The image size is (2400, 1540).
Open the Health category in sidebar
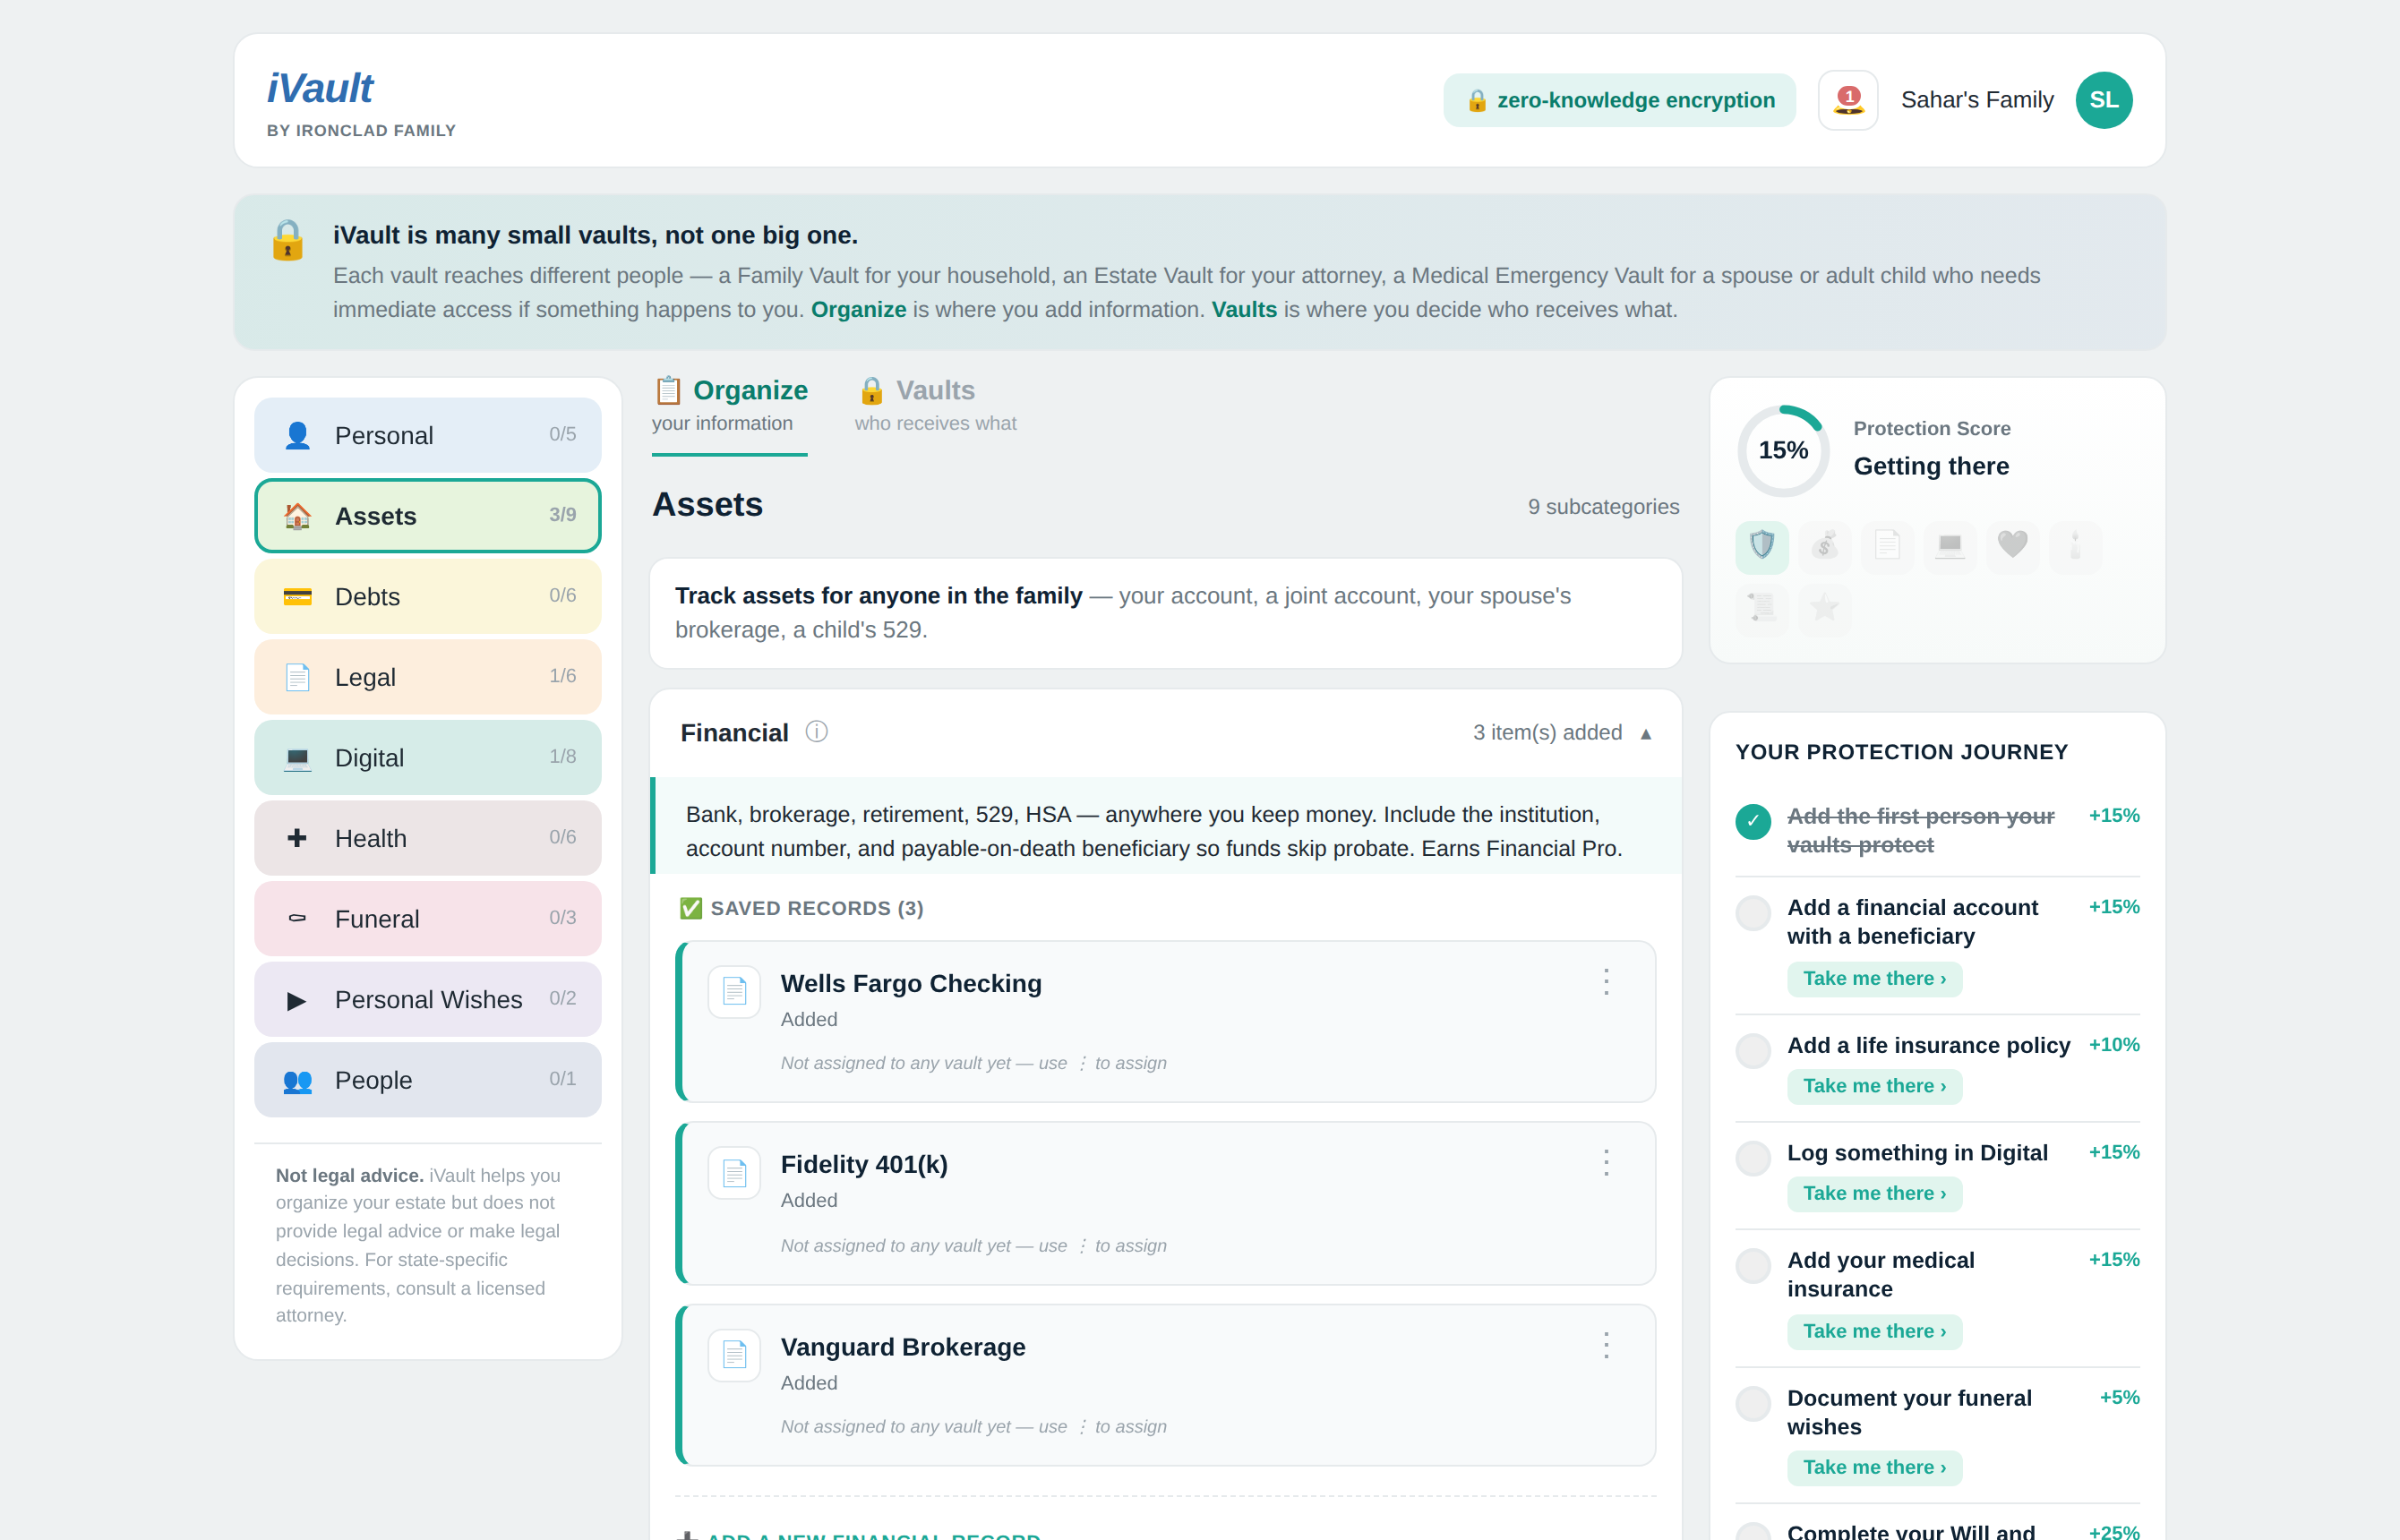pos(428,838)
